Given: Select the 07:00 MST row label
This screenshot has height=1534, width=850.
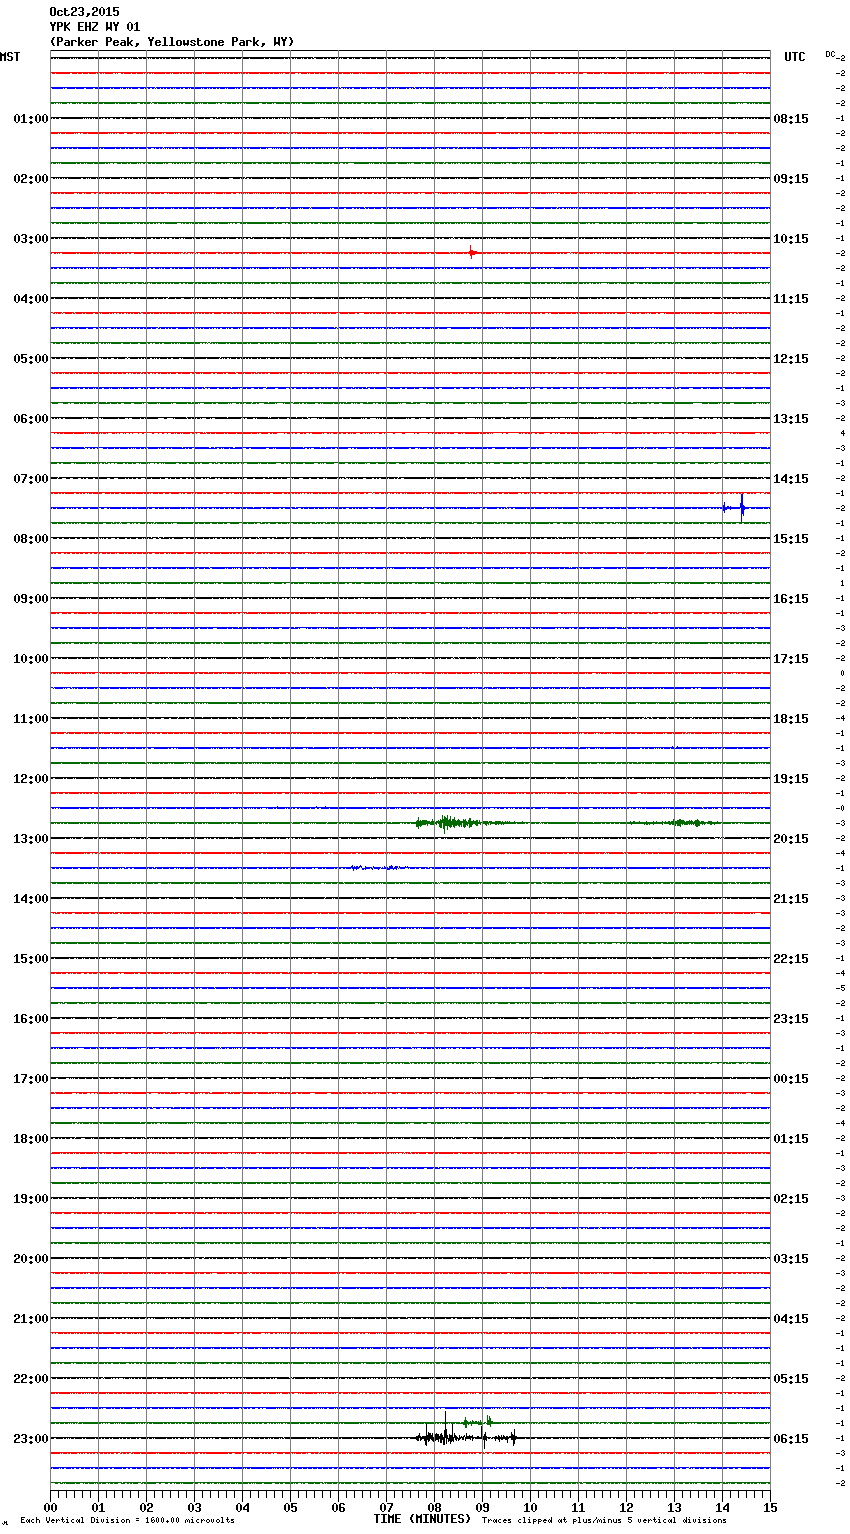Looking at the screenshot, I should pos(31,479).
